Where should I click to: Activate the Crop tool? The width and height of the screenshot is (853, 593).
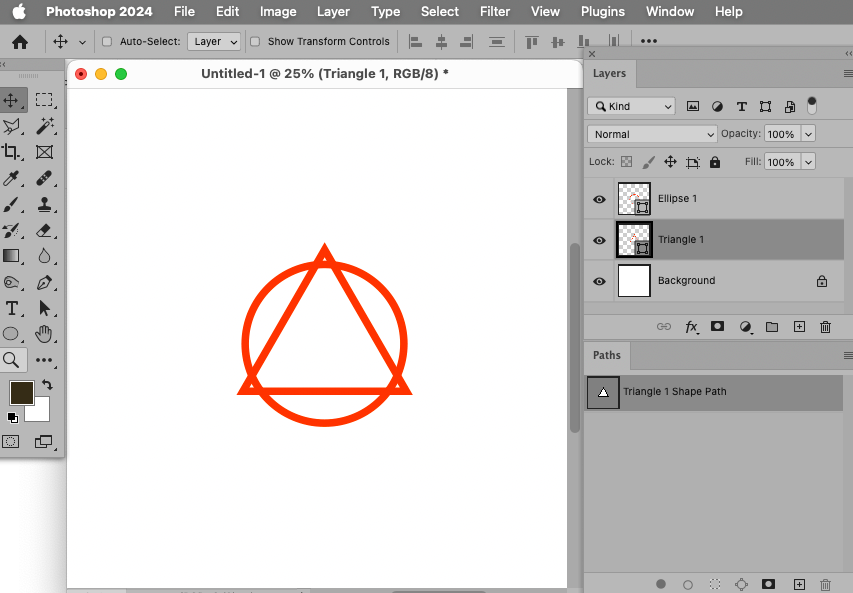[14, 152]
